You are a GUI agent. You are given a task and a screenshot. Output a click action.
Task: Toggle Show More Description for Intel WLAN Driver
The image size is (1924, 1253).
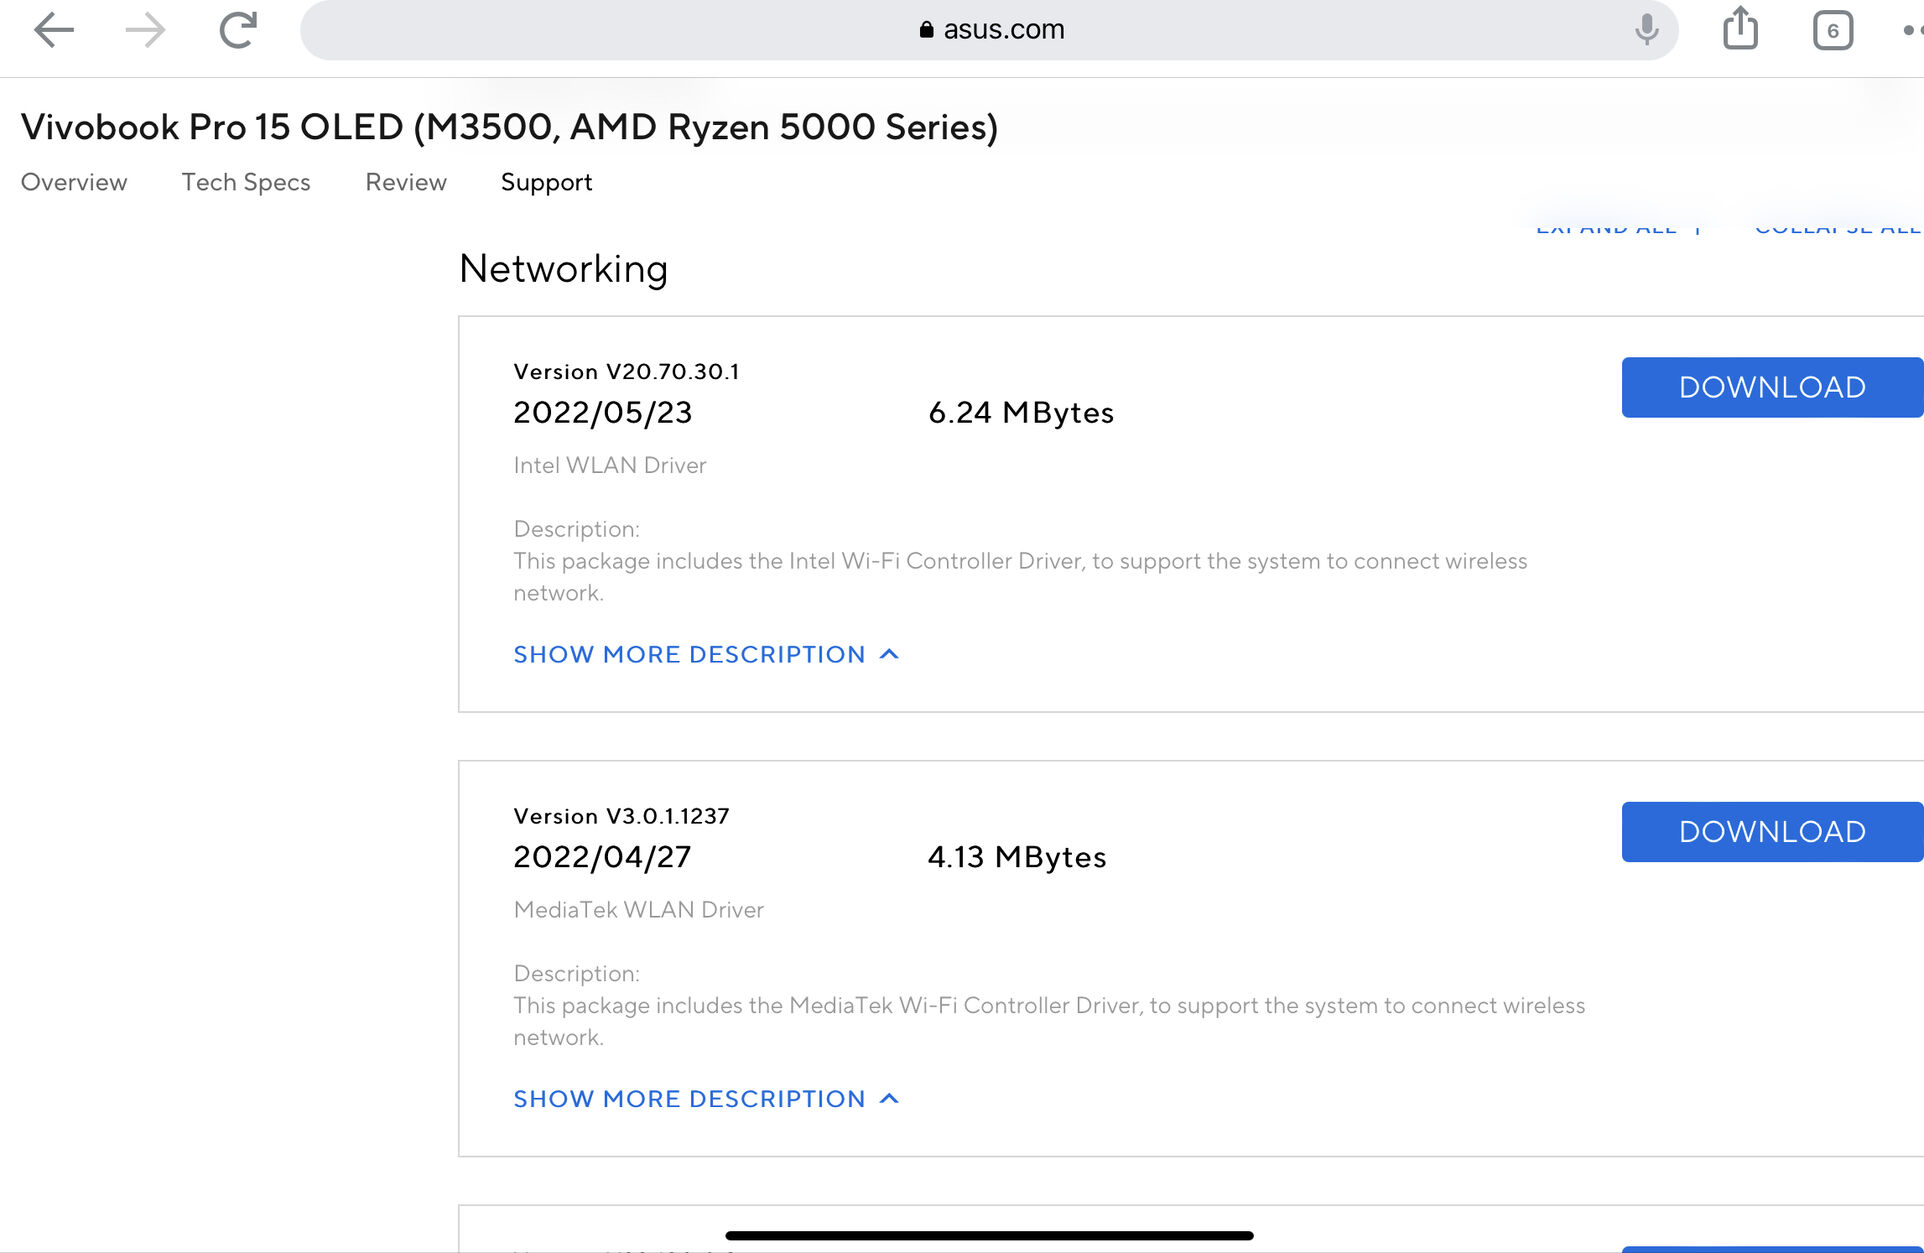point(706,654)
